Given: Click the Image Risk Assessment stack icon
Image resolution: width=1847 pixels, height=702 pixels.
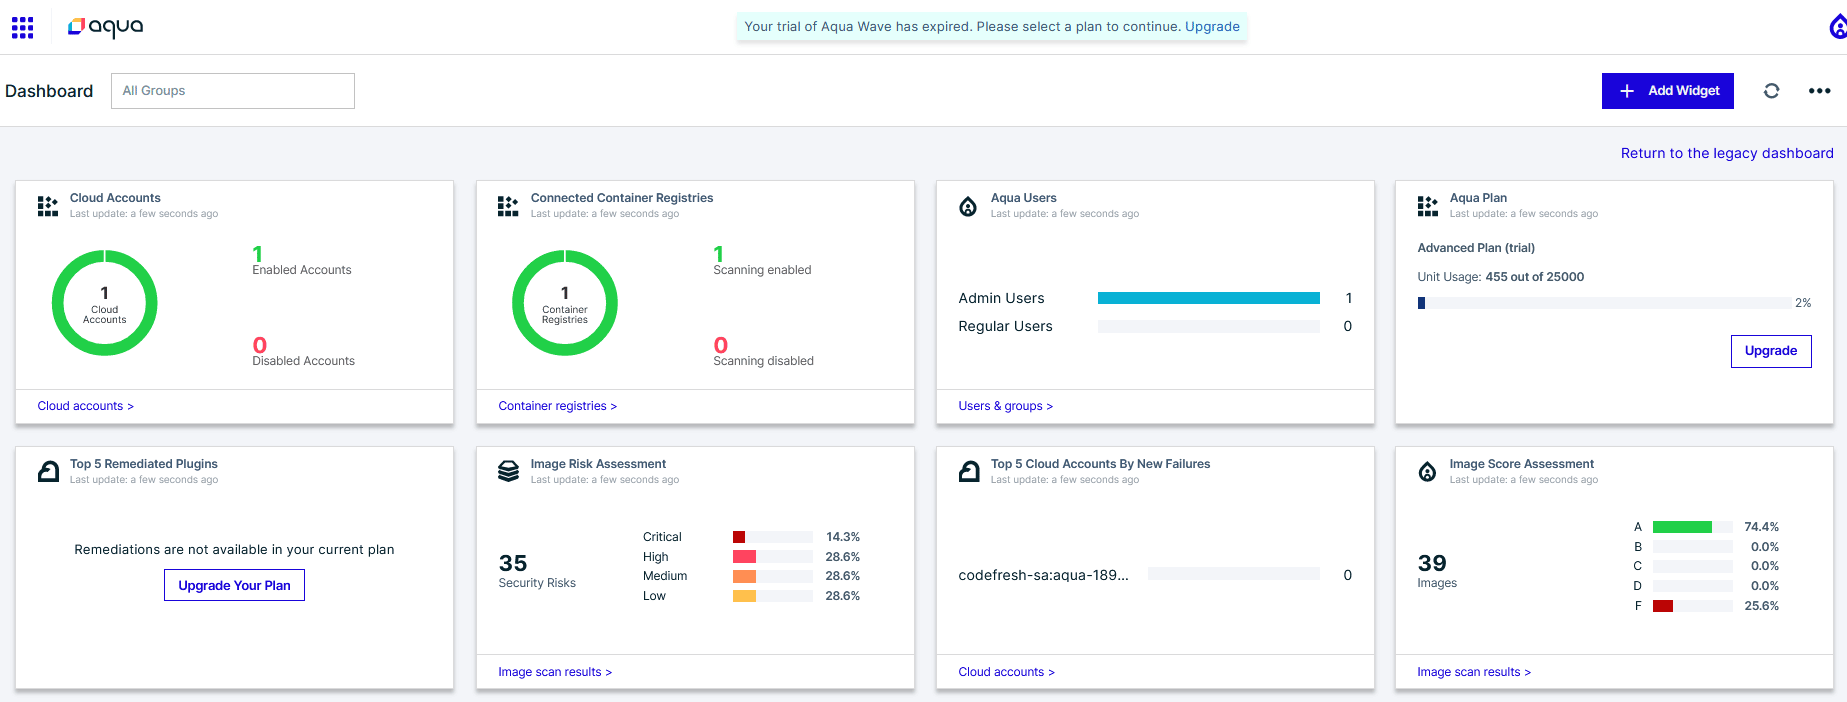Looking at the screenshot, I should tap(508, 472).
